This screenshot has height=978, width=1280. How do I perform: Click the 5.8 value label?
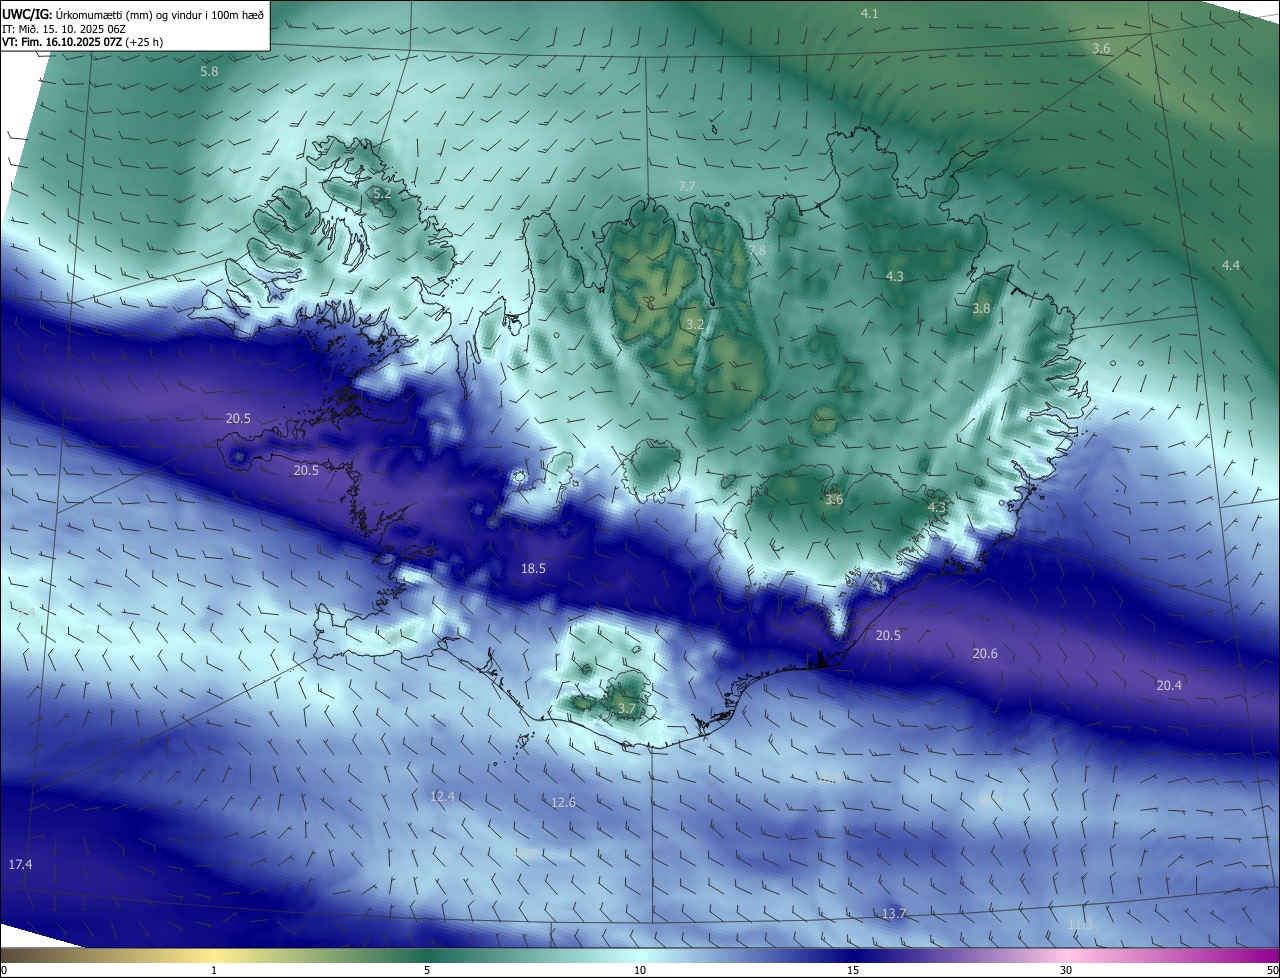tap(209, 72)
